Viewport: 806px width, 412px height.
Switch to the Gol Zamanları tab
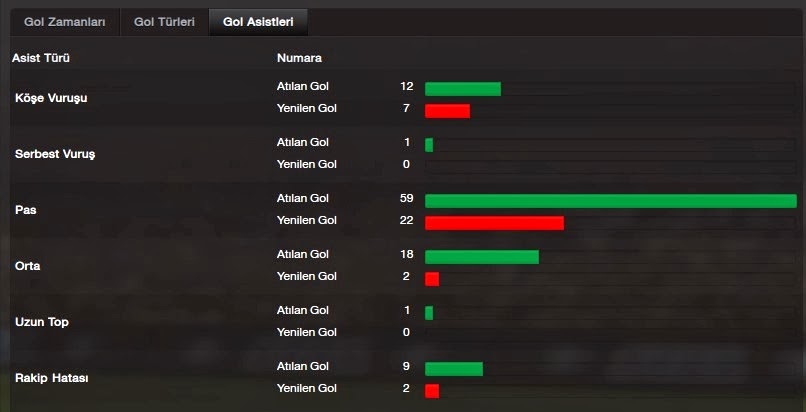65,23
